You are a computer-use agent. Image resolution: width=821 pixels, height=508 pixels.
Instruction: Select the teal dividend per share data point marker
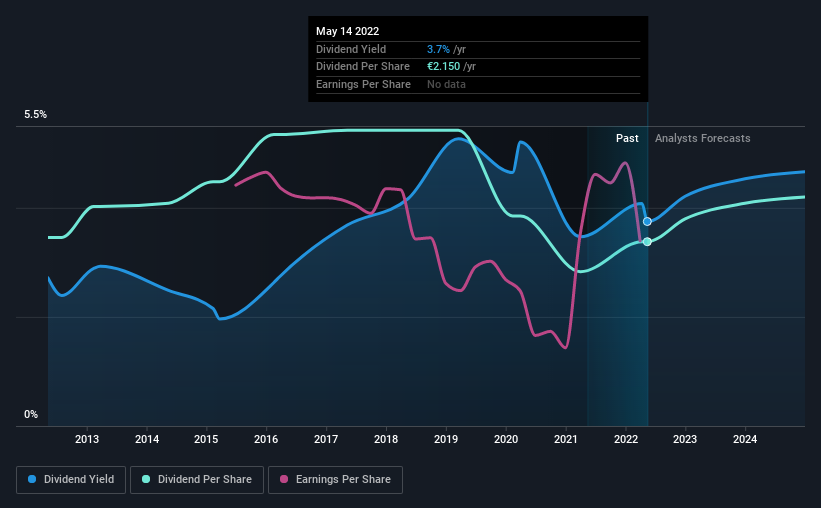(x=647, y=241)
